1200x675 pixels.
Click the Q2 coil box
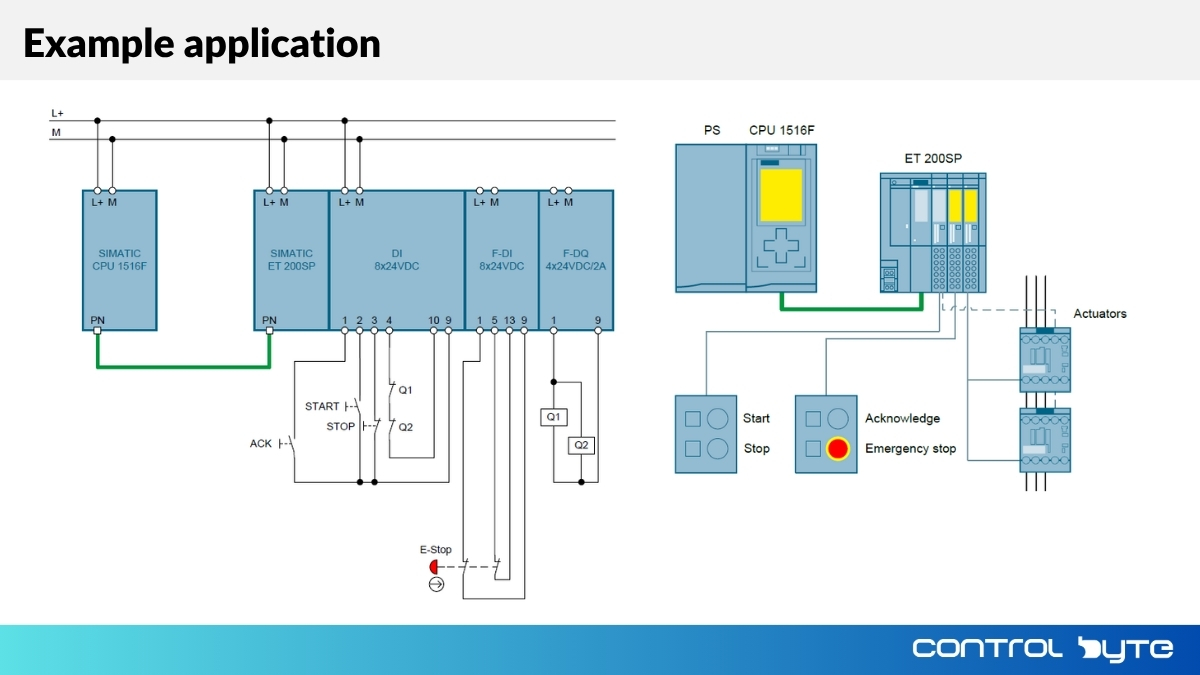581,446
